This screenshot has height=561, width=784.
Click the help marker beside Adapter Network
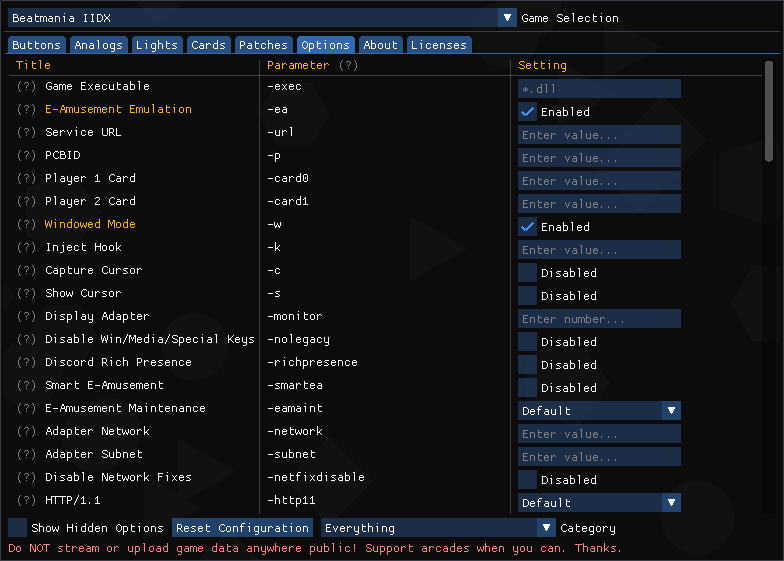click(26, 432)
